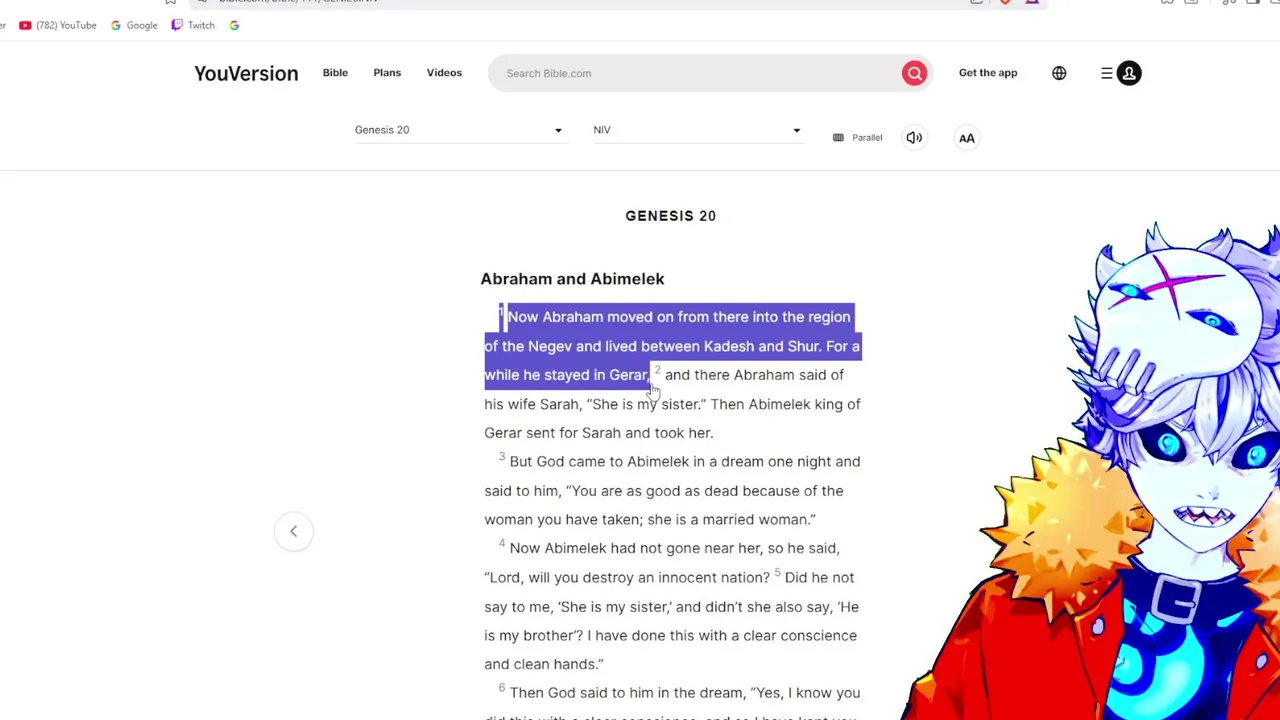Select verse 3 "But God came to Abimelek"
The image size is (1280, 720).
[x=672, y=490]
